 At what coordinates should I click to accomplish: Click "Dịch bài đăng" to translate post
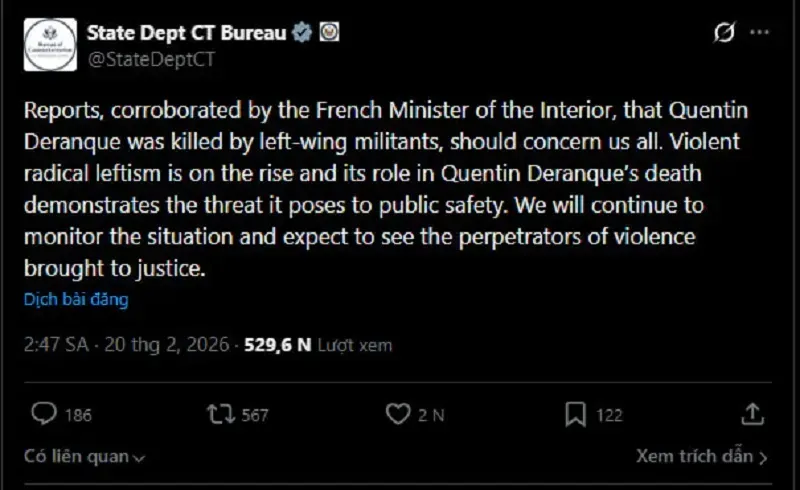pos(76,299)
